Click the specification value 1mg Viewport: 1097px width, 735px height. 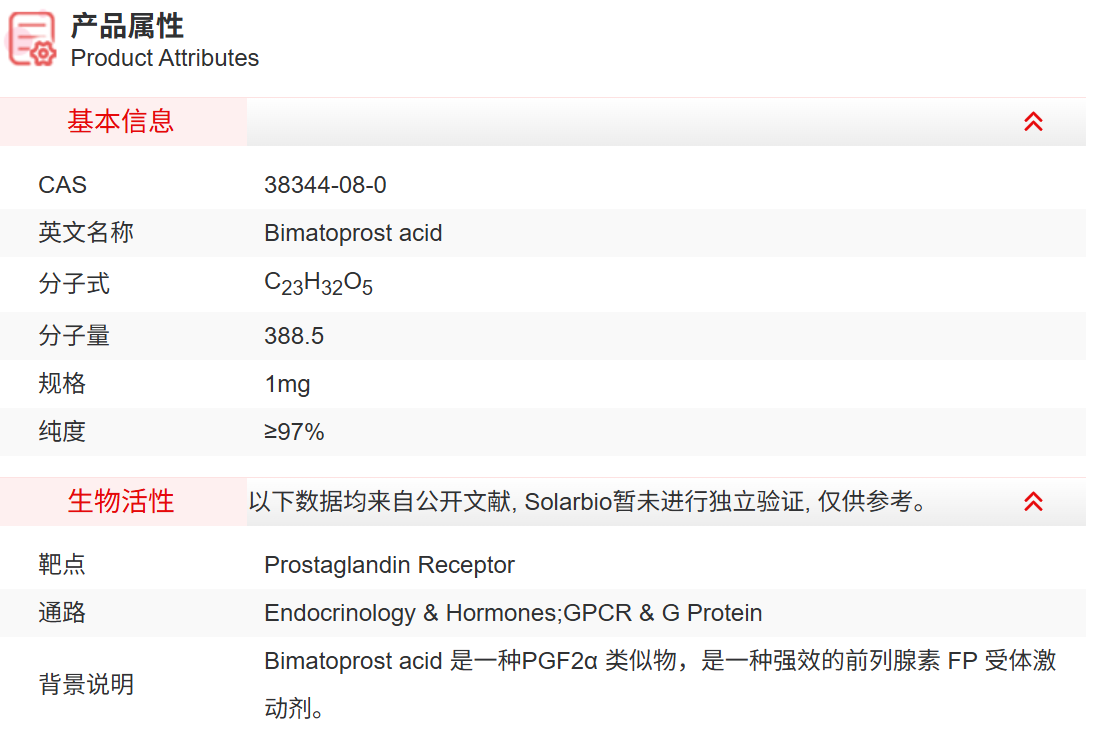pyautogui.click(x=286, y=383)
